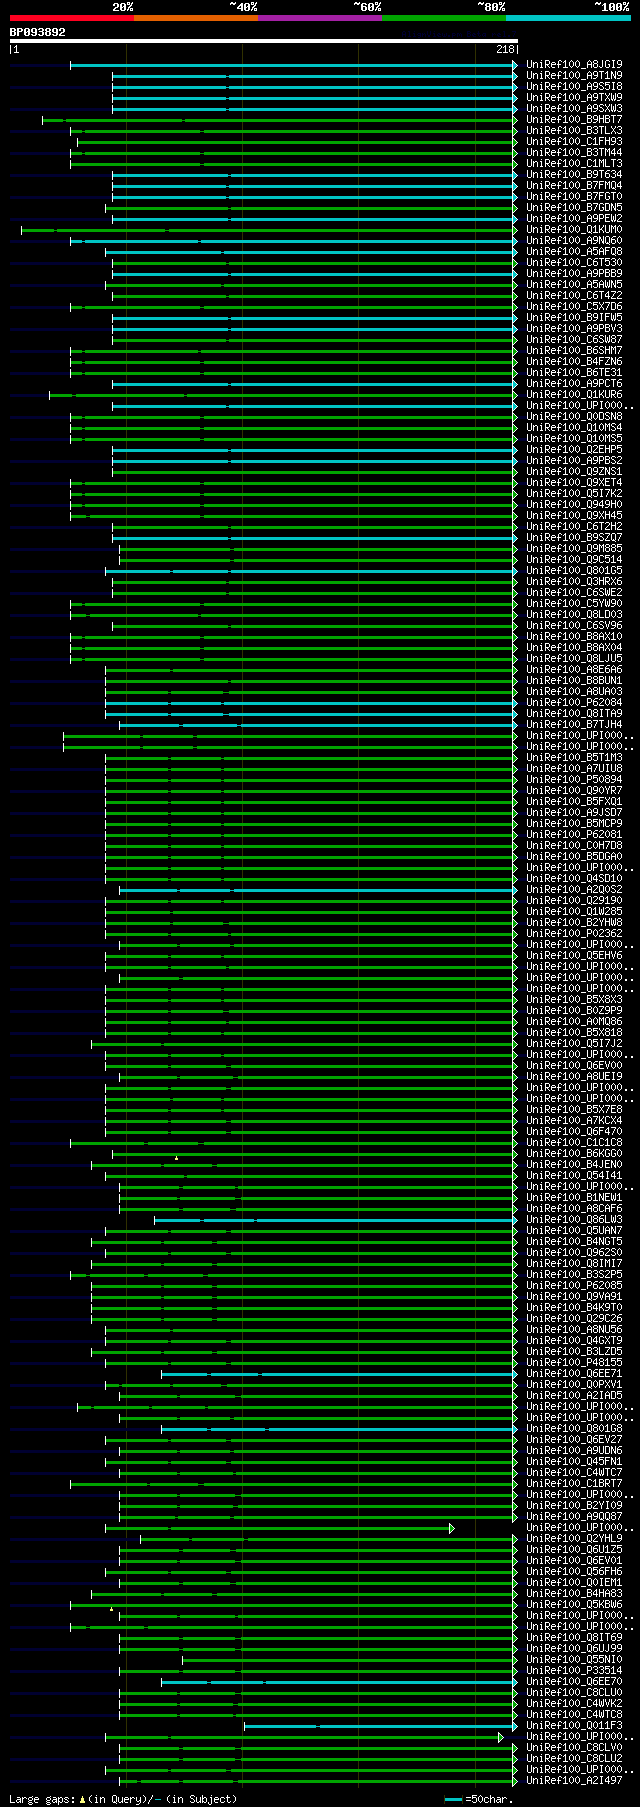Viewport: 640px width, 1807px height.
Task: Select label UniRef100_Q5EHV6
Action: 574,956
